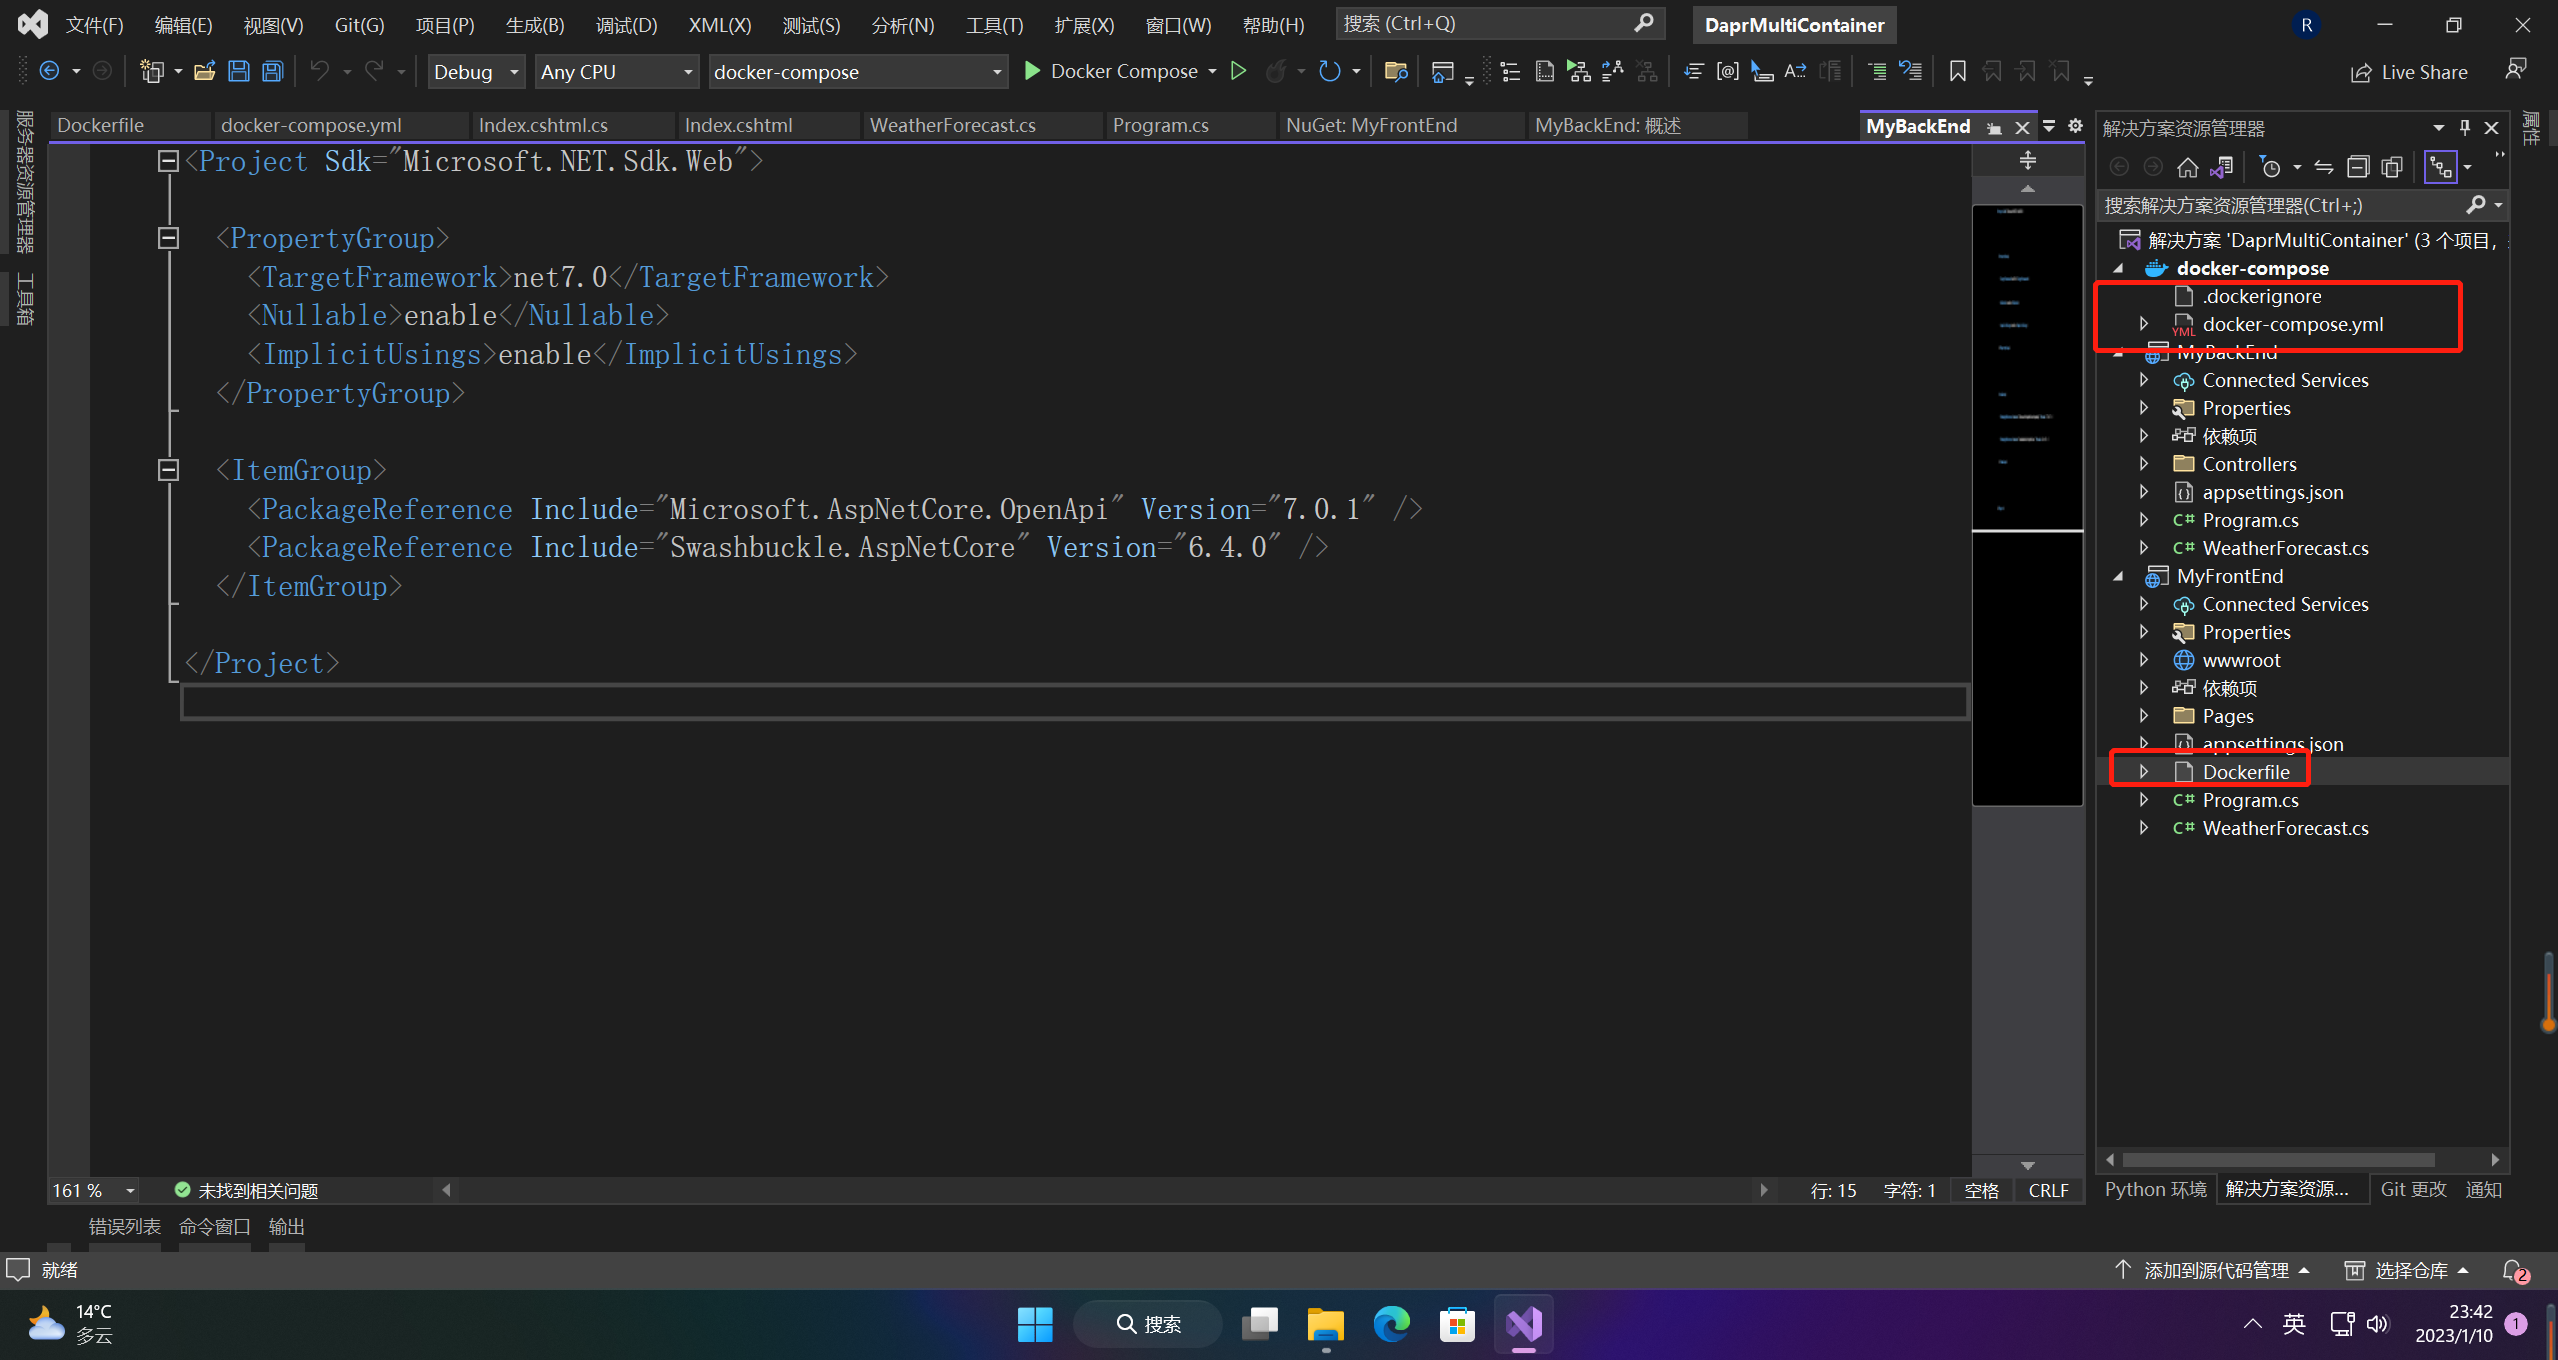Open Microsoft Edge from the taskbar
The image size is (2558, 1360).
tap(1391, 1324)
